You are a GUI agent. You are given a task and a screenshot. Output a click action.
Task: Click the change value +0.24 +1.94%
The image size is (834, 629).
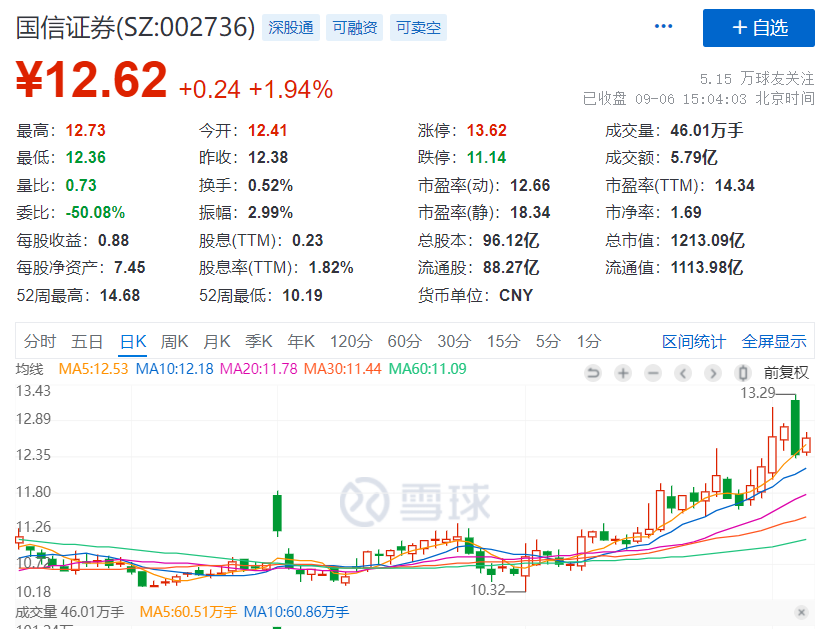click(256, 89)
